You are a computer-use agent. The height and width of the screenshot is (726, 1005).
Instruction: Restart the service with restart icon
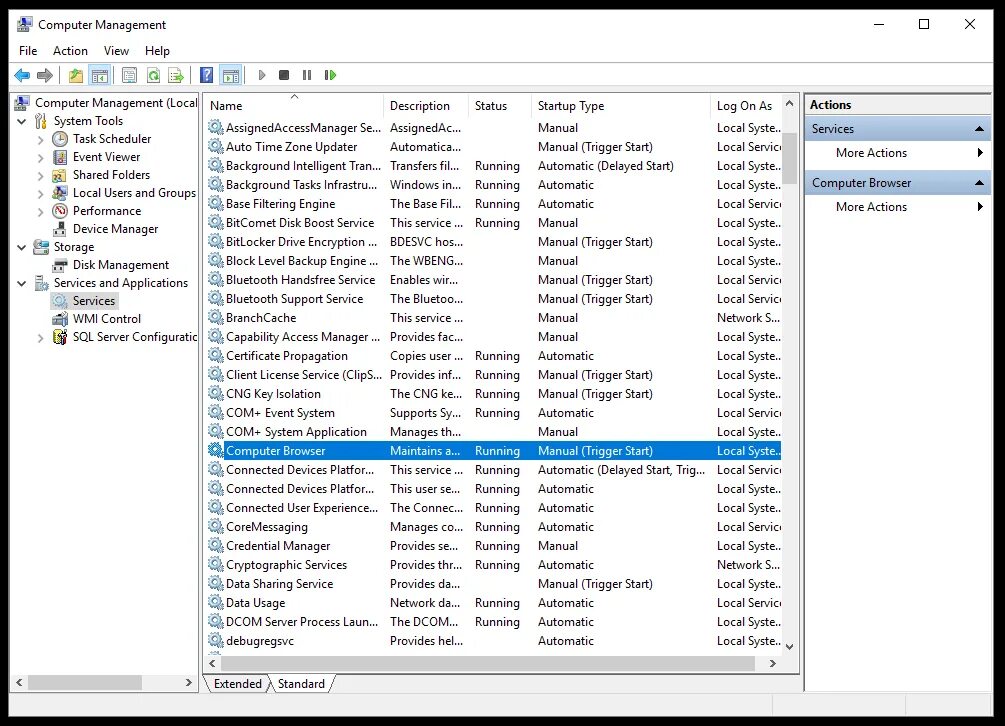click(x=330, y=76)
